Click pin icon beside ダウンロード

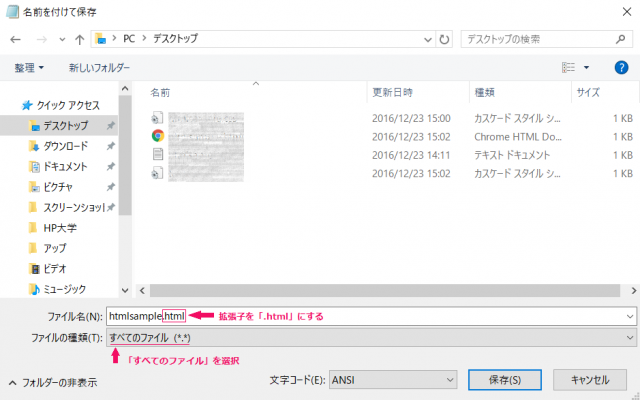(111, 146)
